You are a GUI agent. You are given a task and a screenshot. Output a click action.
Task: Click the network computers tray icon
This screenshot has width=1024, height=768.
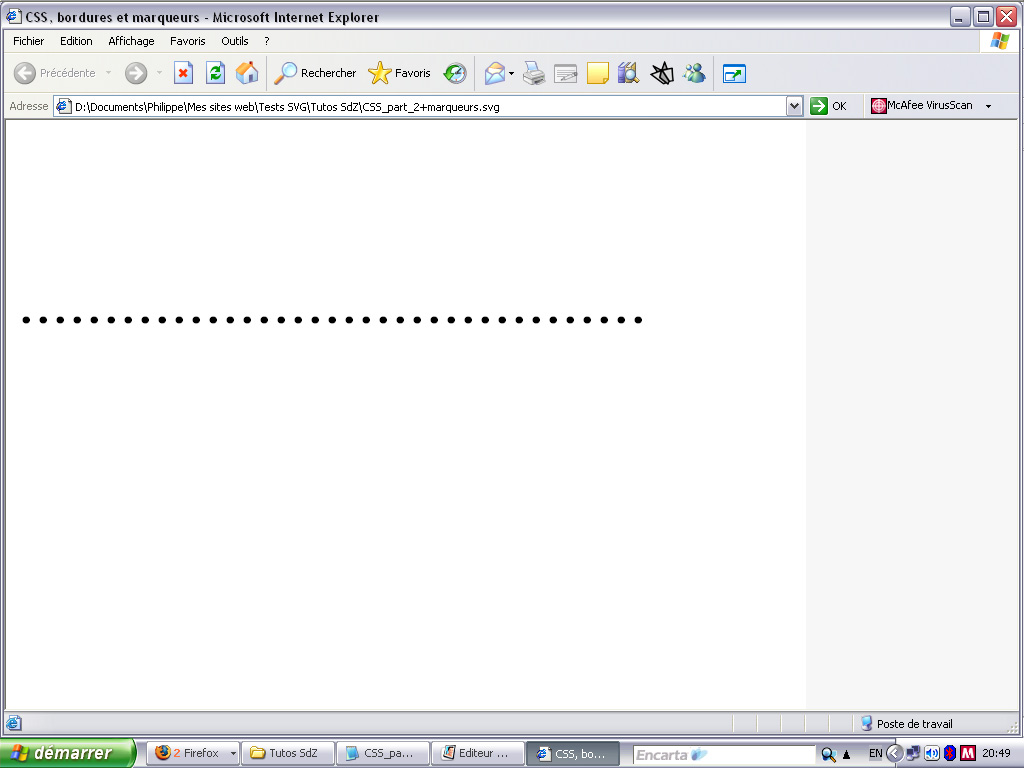pyautogui.click(x=913, y=754)
